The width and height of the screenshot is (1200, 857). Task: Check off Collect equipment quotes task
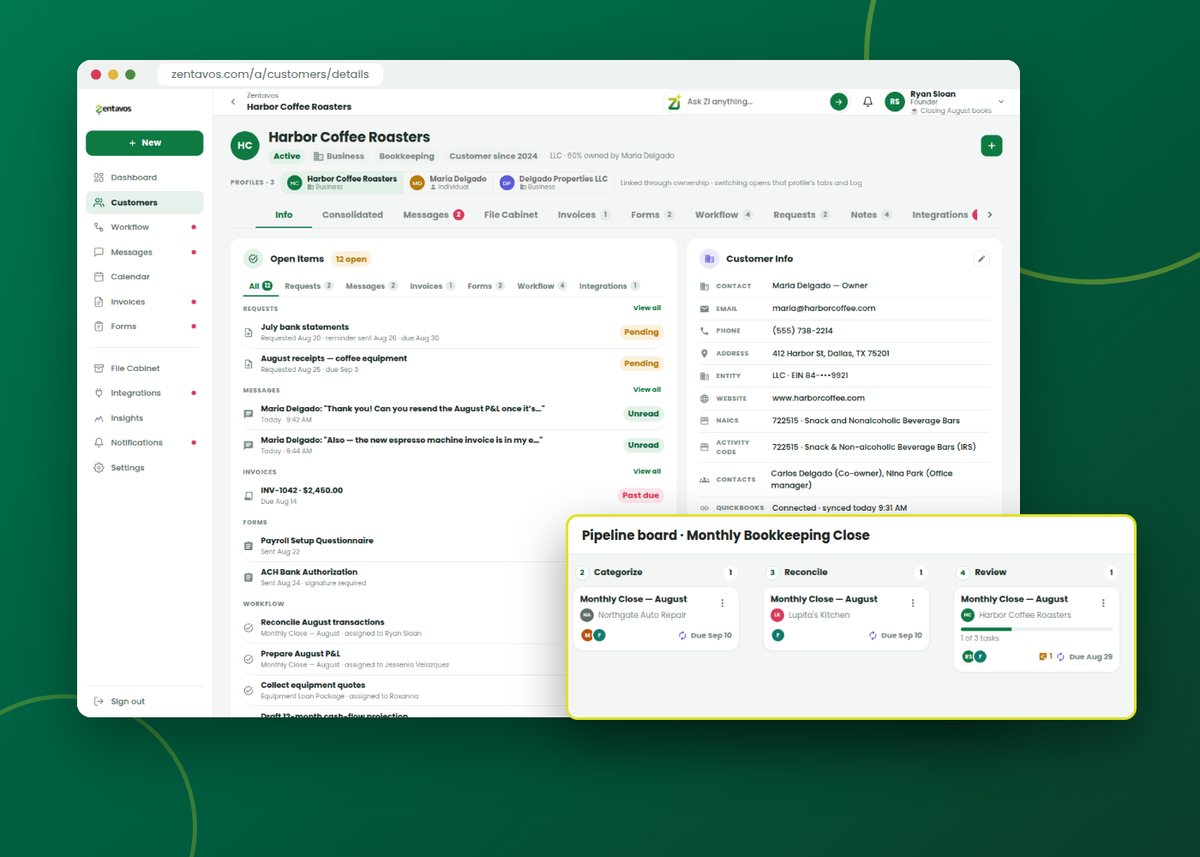249,690
